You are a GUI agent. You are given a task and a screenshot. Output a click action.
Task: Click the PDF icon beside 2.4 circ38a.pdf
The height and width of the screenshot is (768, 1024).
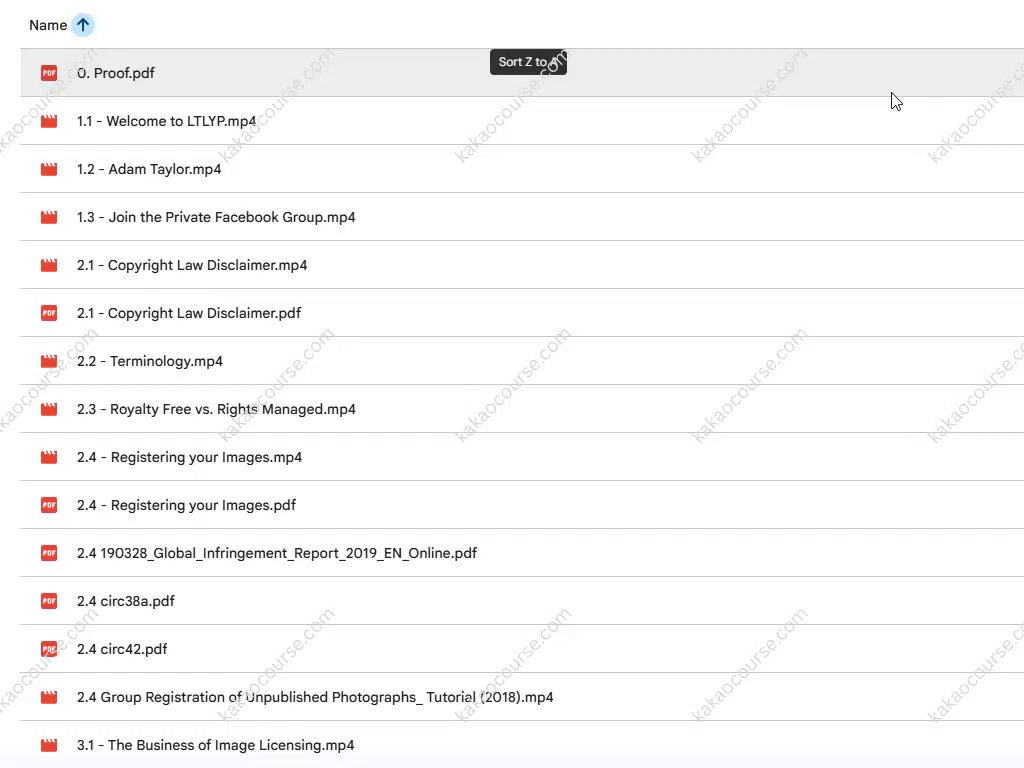[49, 601]
